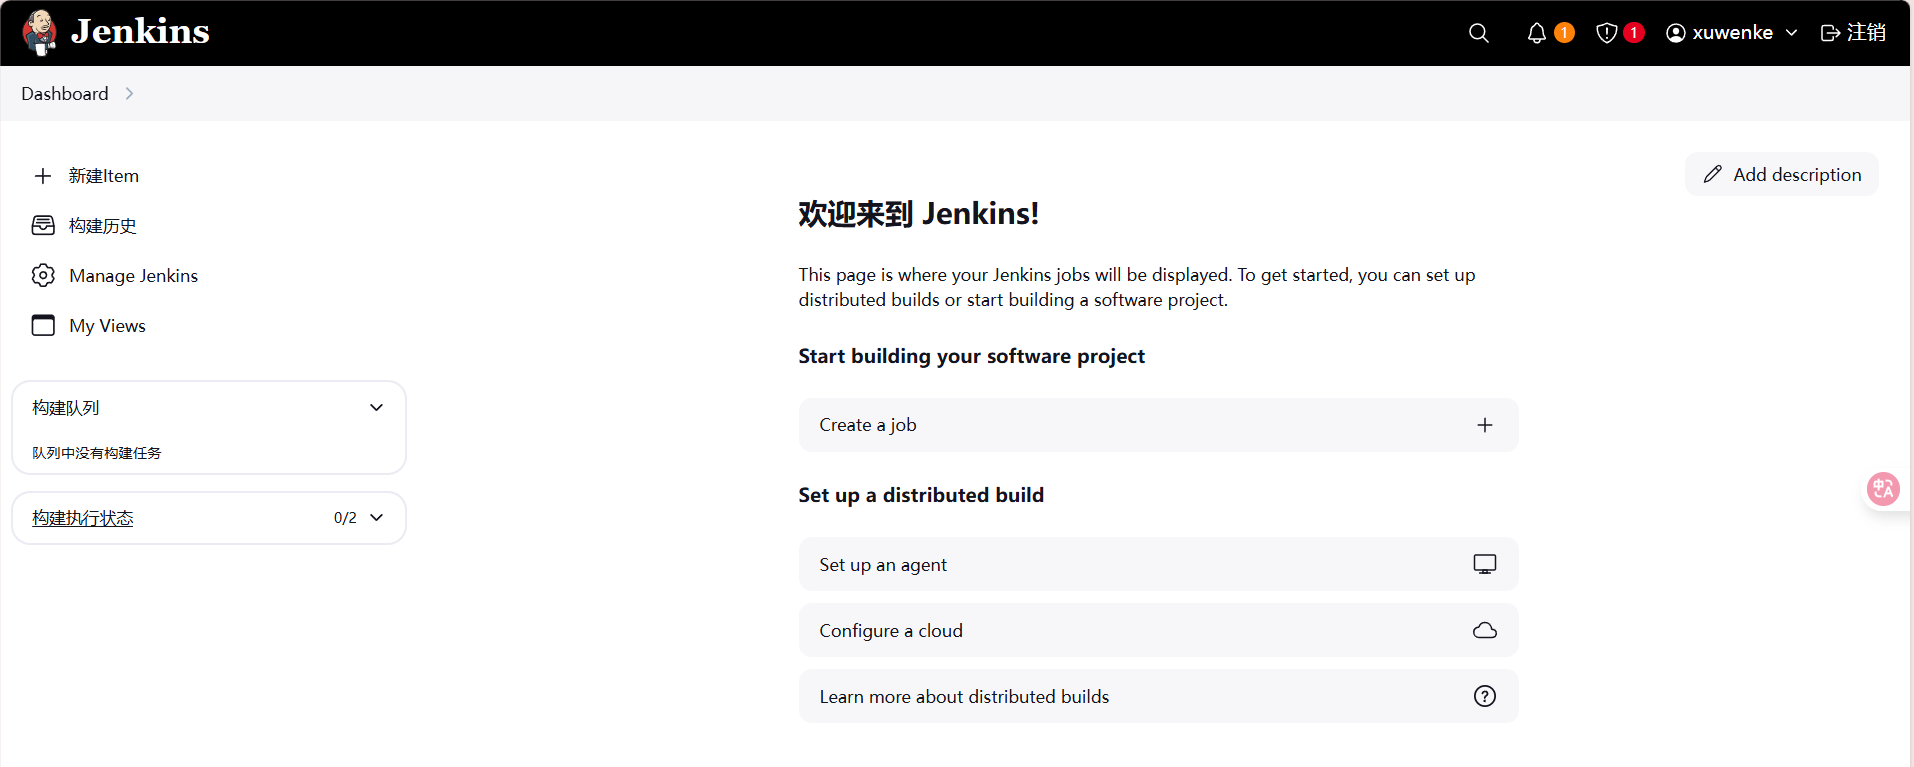
Task: Click the plus icon in Create a job
Action: (x=1485, y=425)
